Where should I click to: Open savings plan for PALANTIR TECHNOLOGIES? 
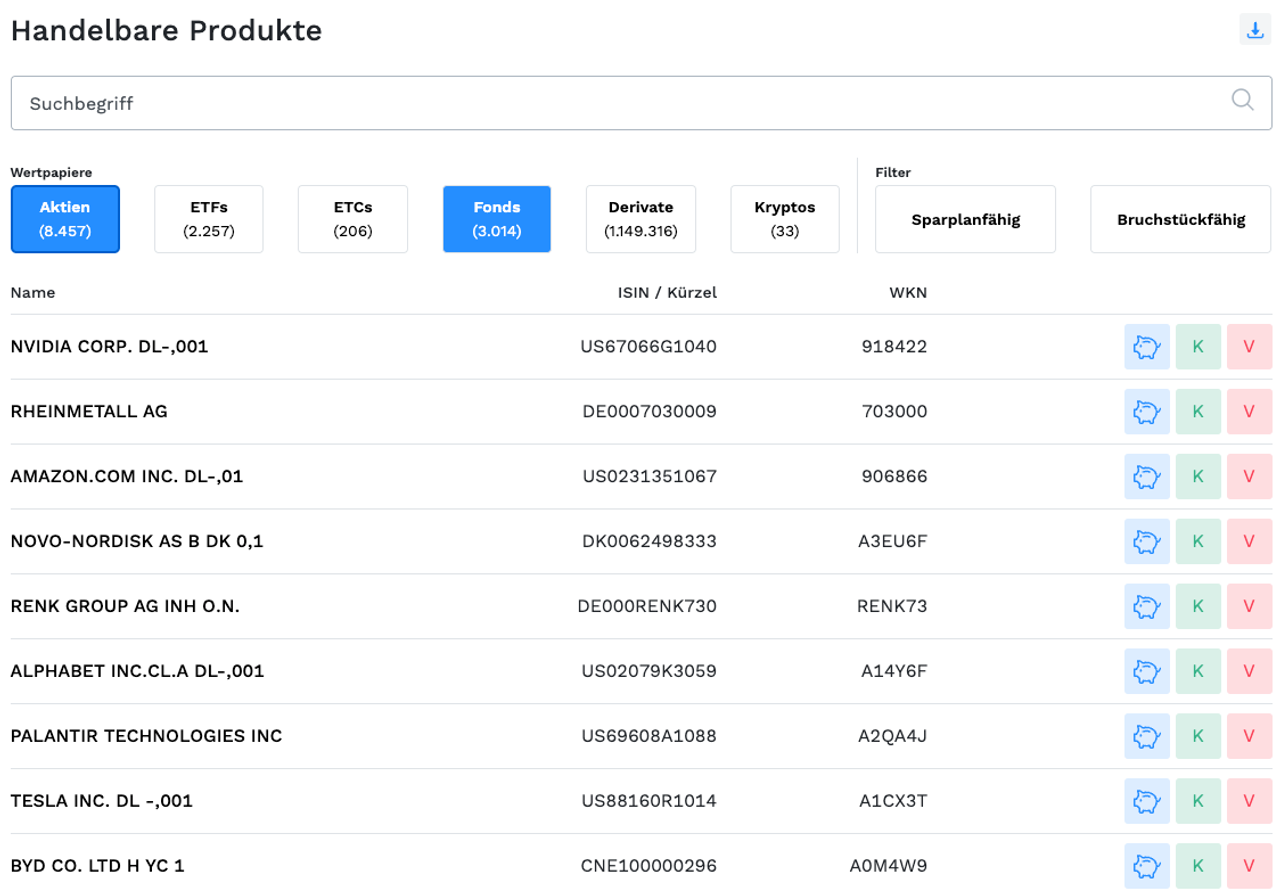tap(1147, 736)
